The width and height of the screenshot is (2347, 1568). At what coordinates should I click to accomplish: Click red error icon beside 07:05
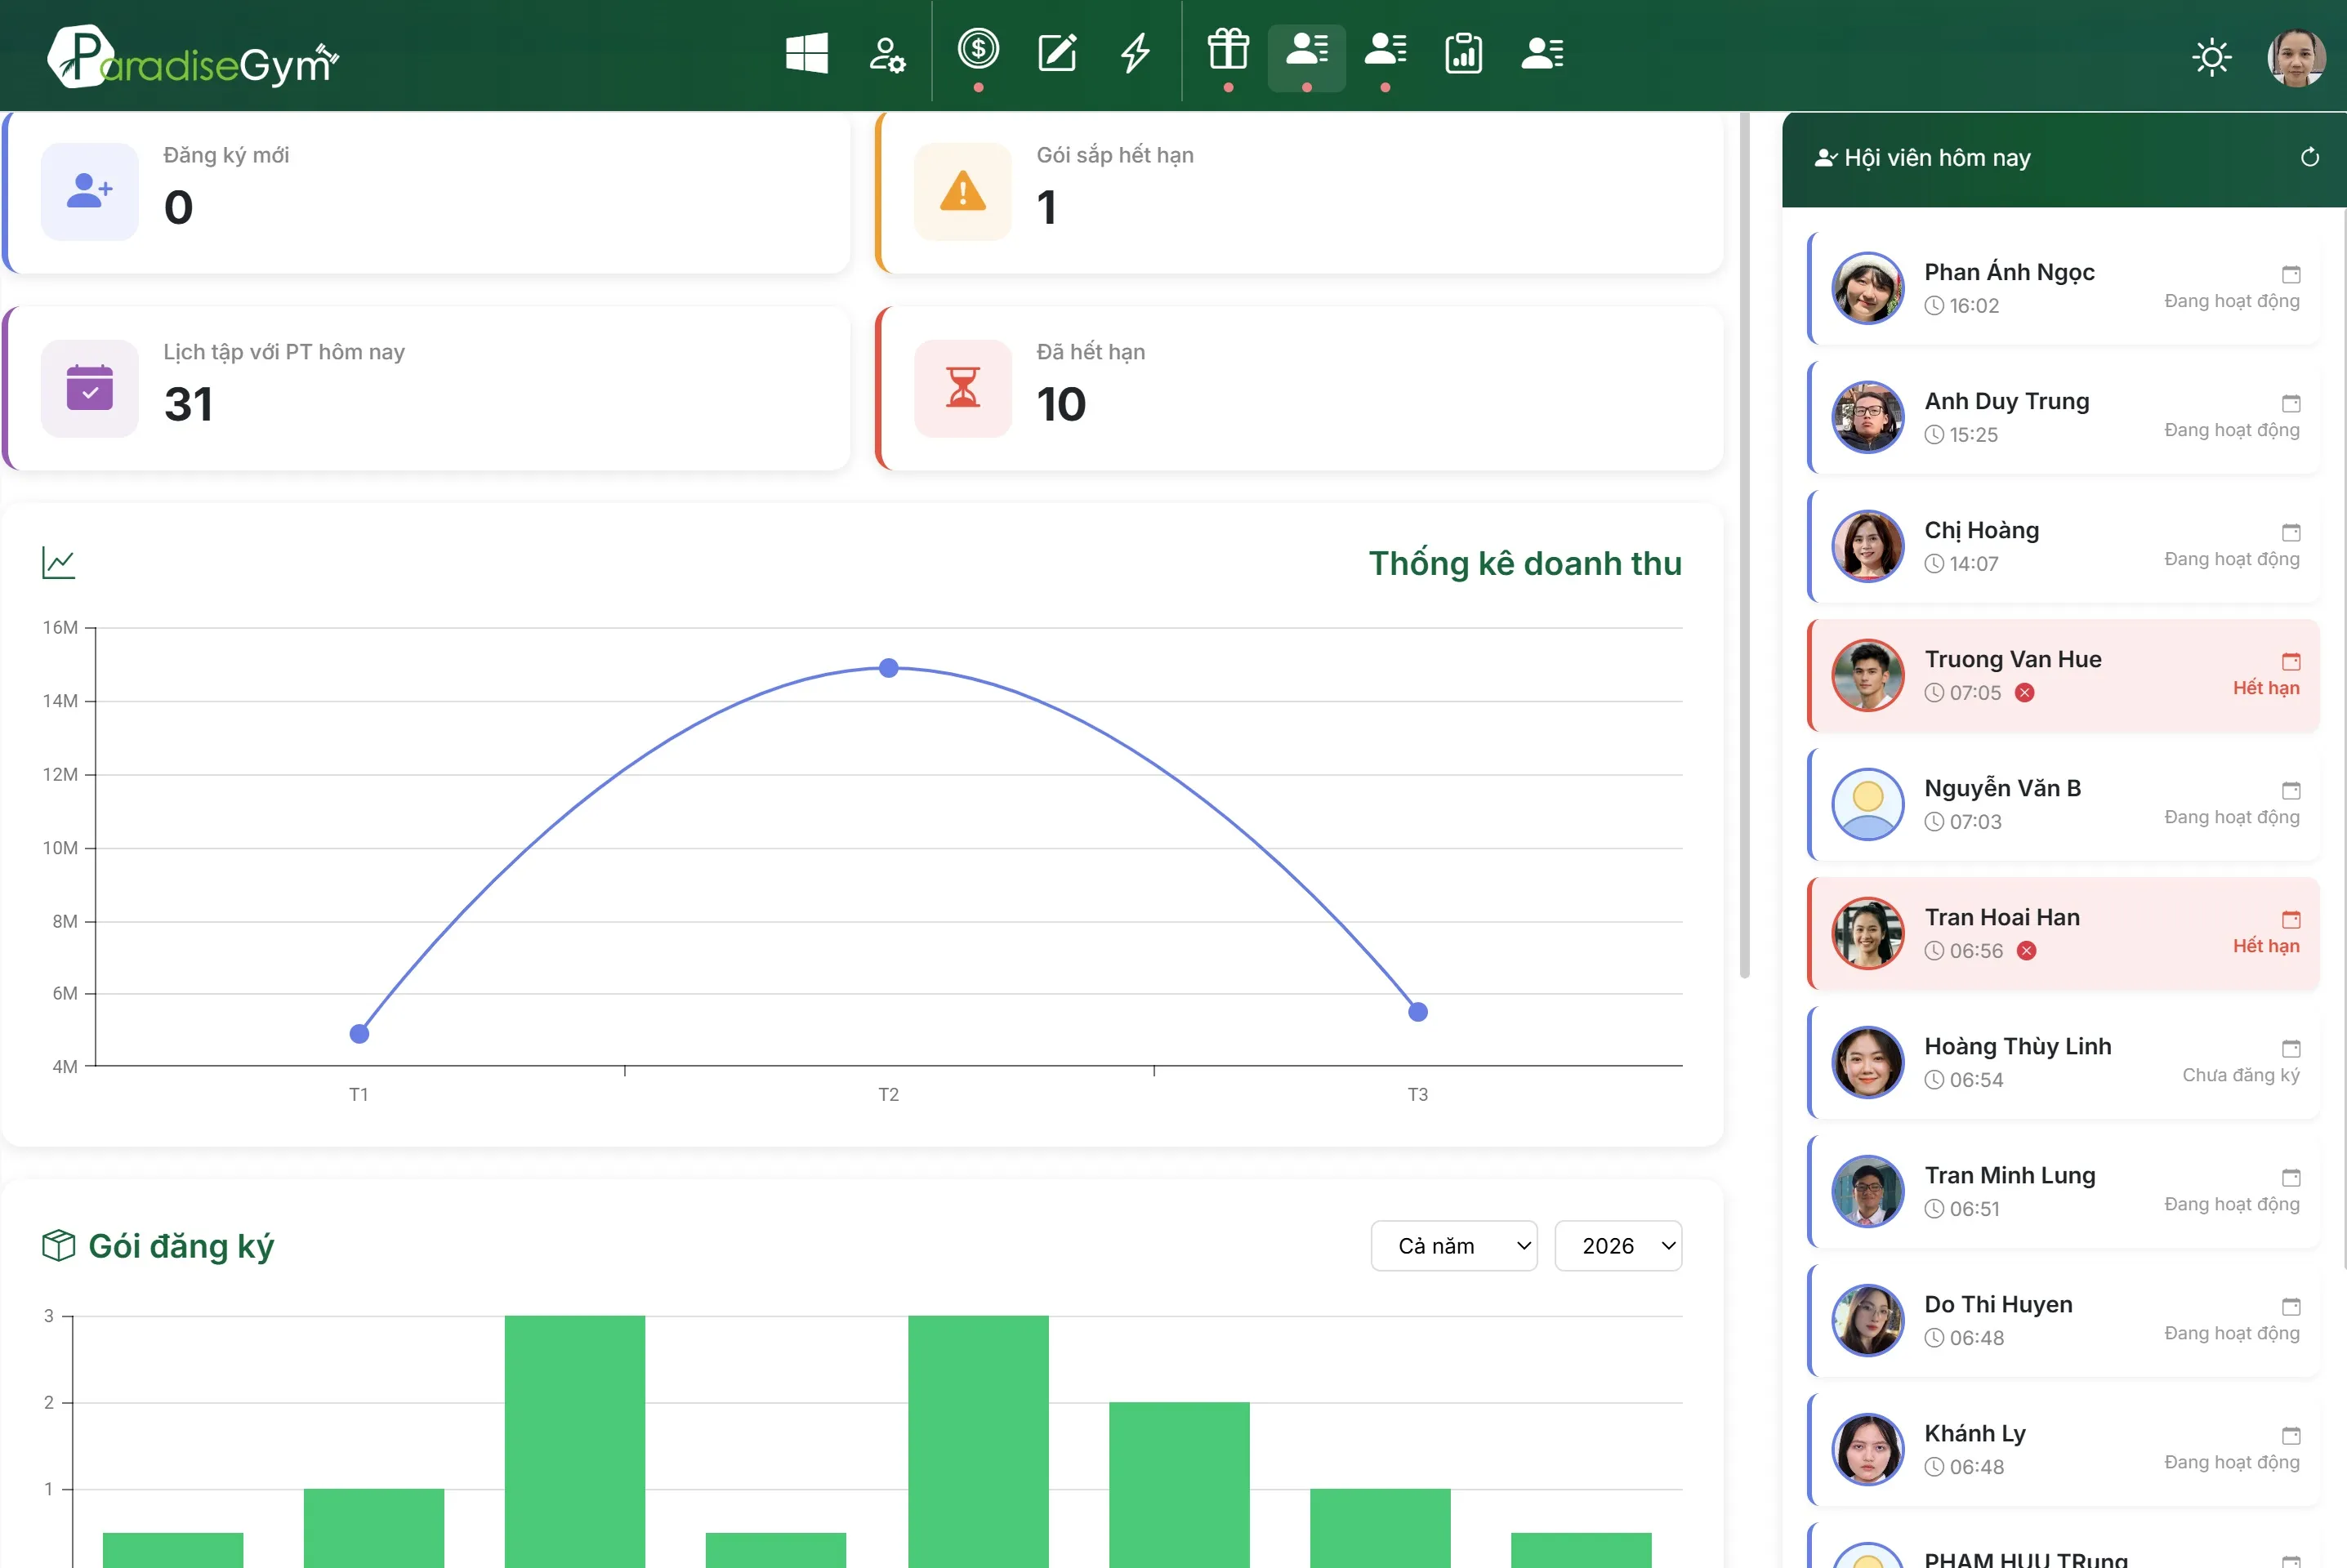click(2024, 692)
